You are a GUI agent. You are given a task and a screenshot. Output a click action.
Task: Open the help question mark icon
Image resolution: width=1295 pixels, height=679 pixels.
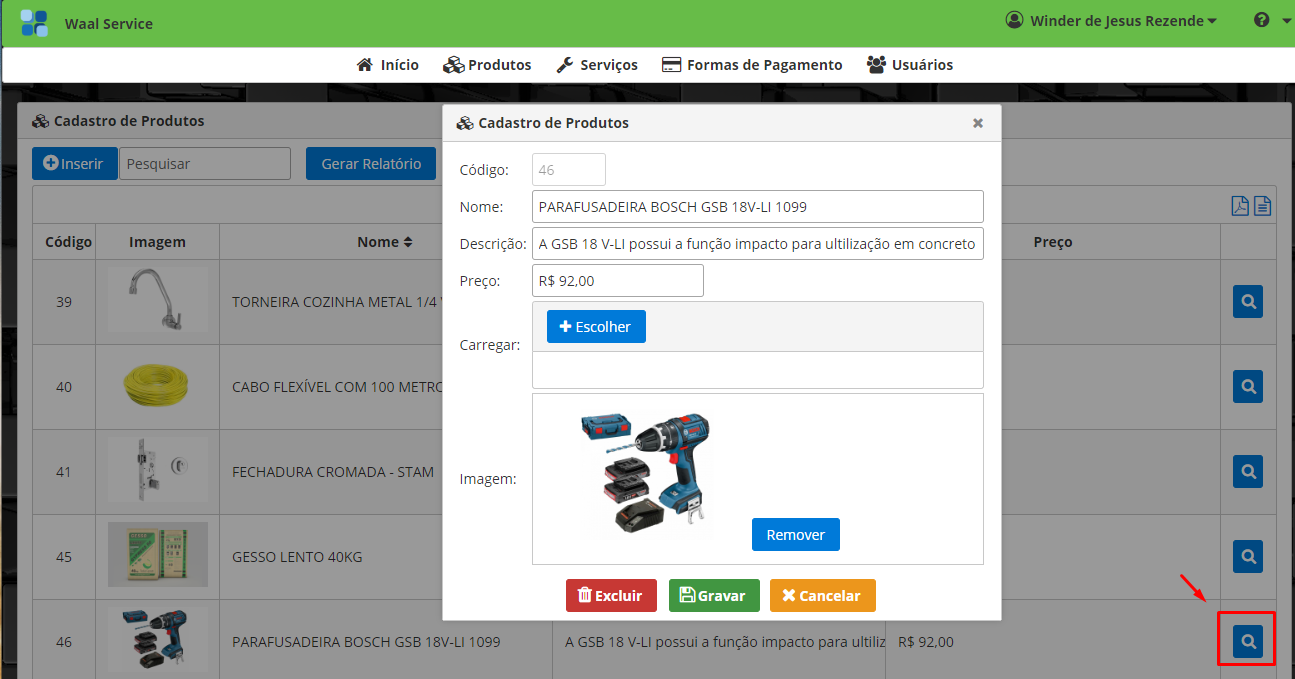(x=1261, y=20)
